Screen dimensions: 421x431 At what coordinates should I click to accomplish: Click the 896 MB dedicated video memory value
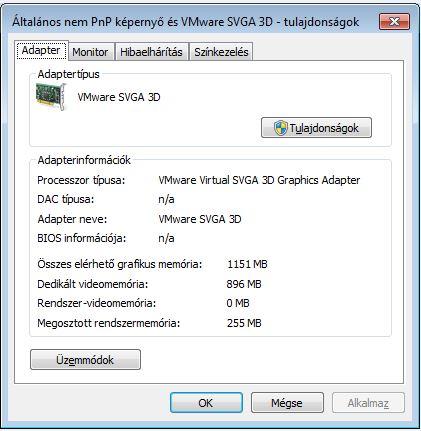click(x=244, y=284)
